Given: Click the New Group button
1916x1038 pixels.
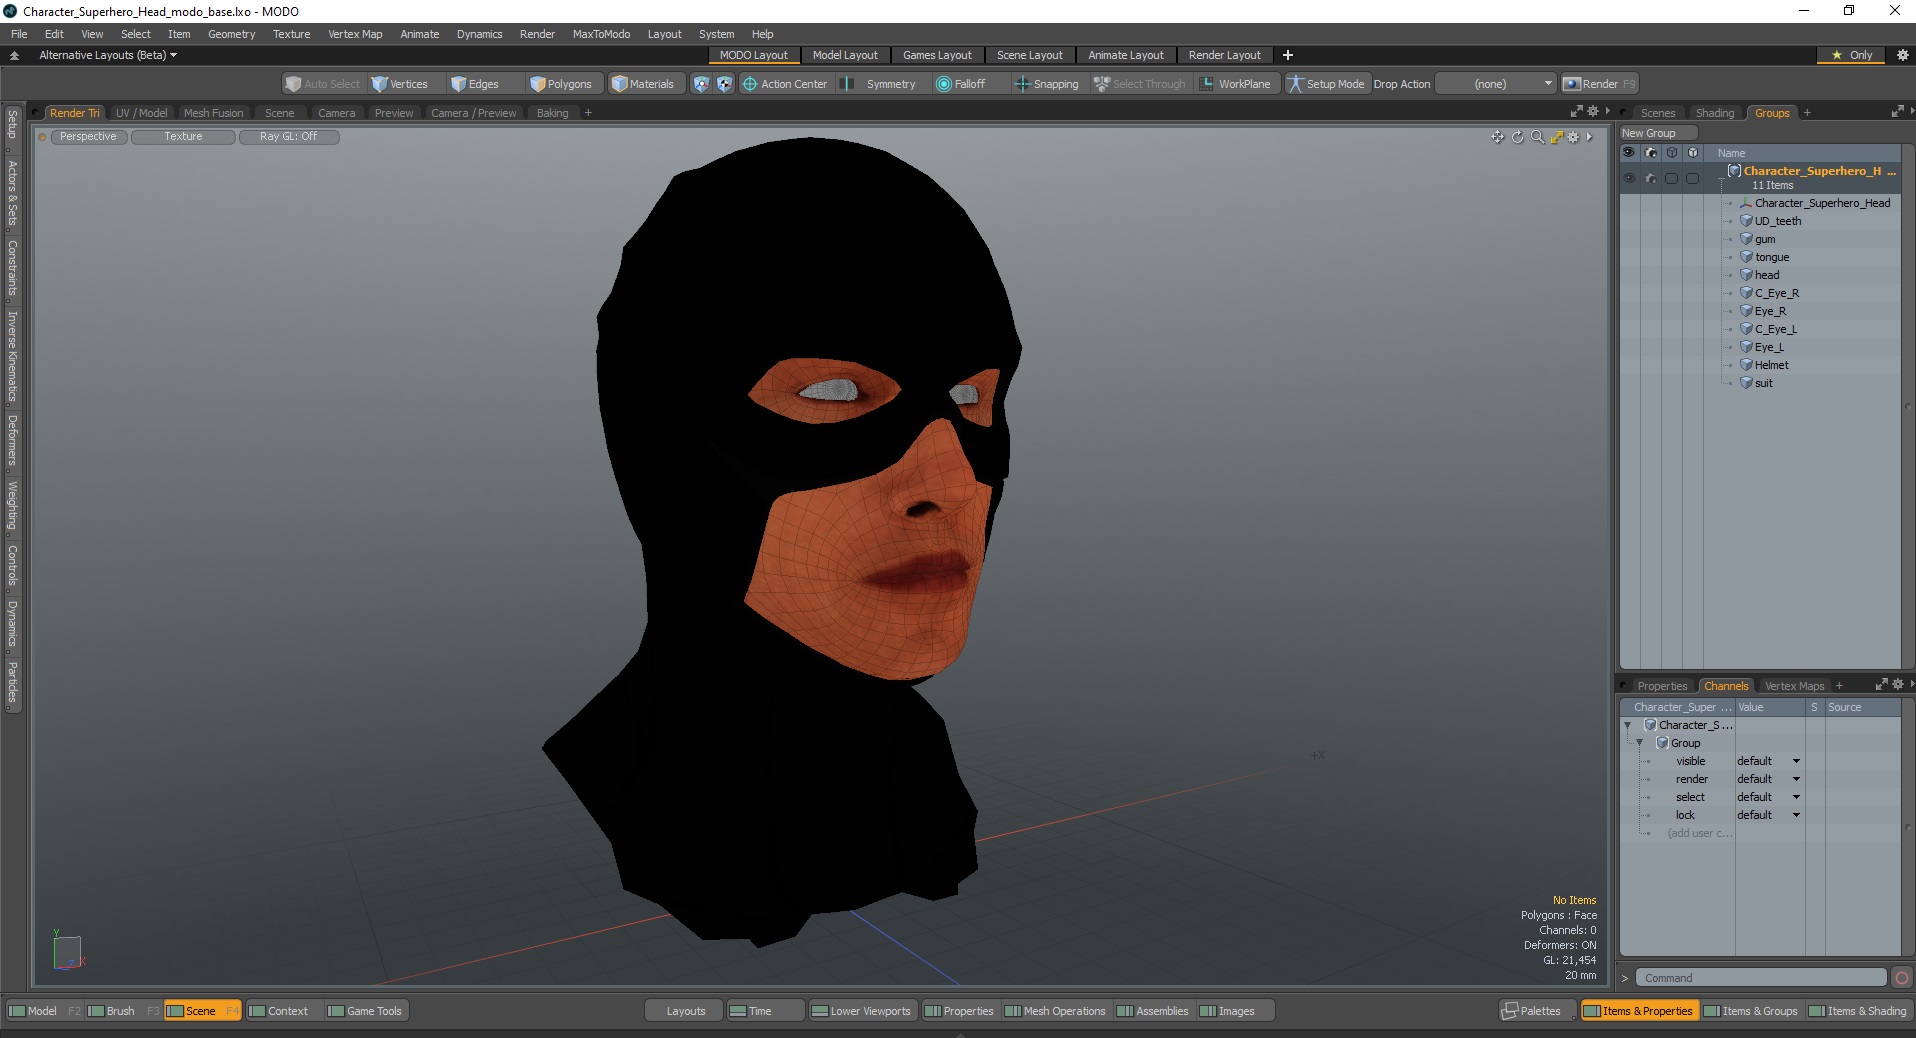Looking at the screenshot, I should tap(1658, 133).
